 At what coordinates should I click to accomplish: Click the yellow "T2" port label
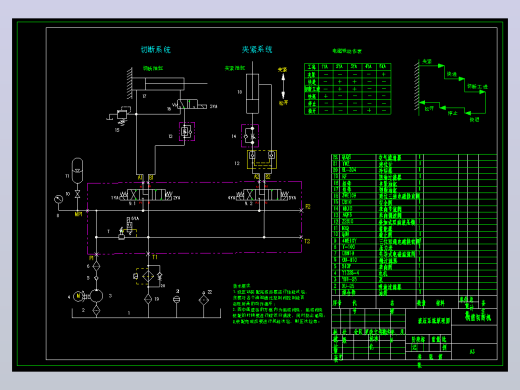(307, 241)
